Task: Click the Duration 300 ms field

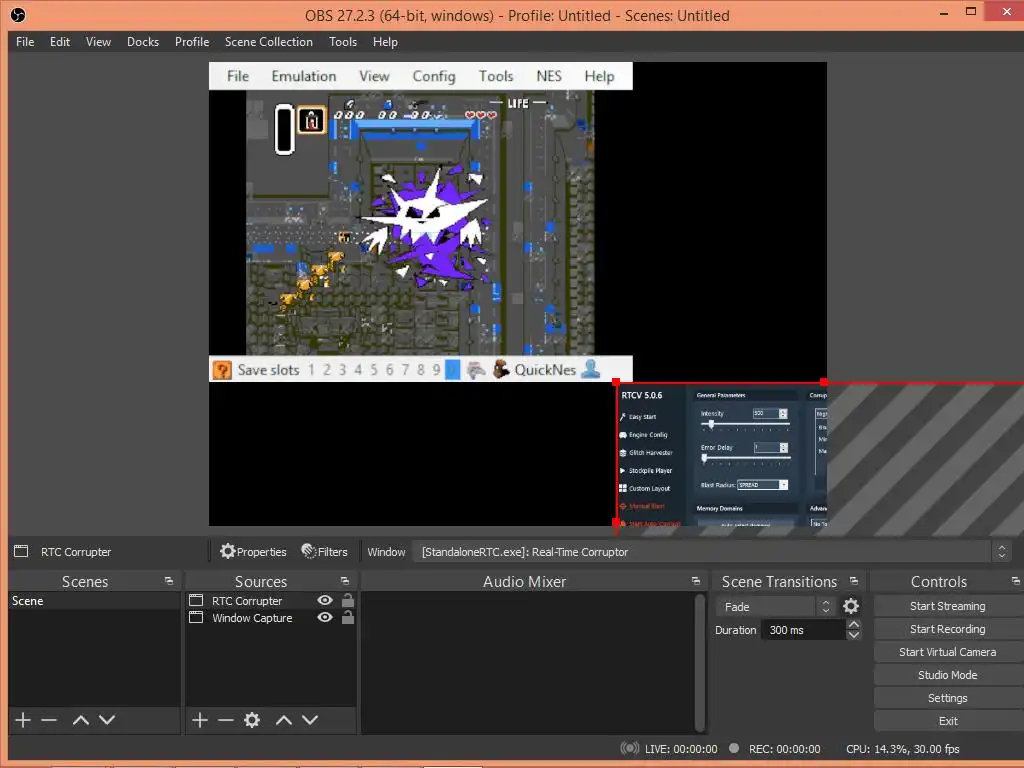Action: point(803,630)
